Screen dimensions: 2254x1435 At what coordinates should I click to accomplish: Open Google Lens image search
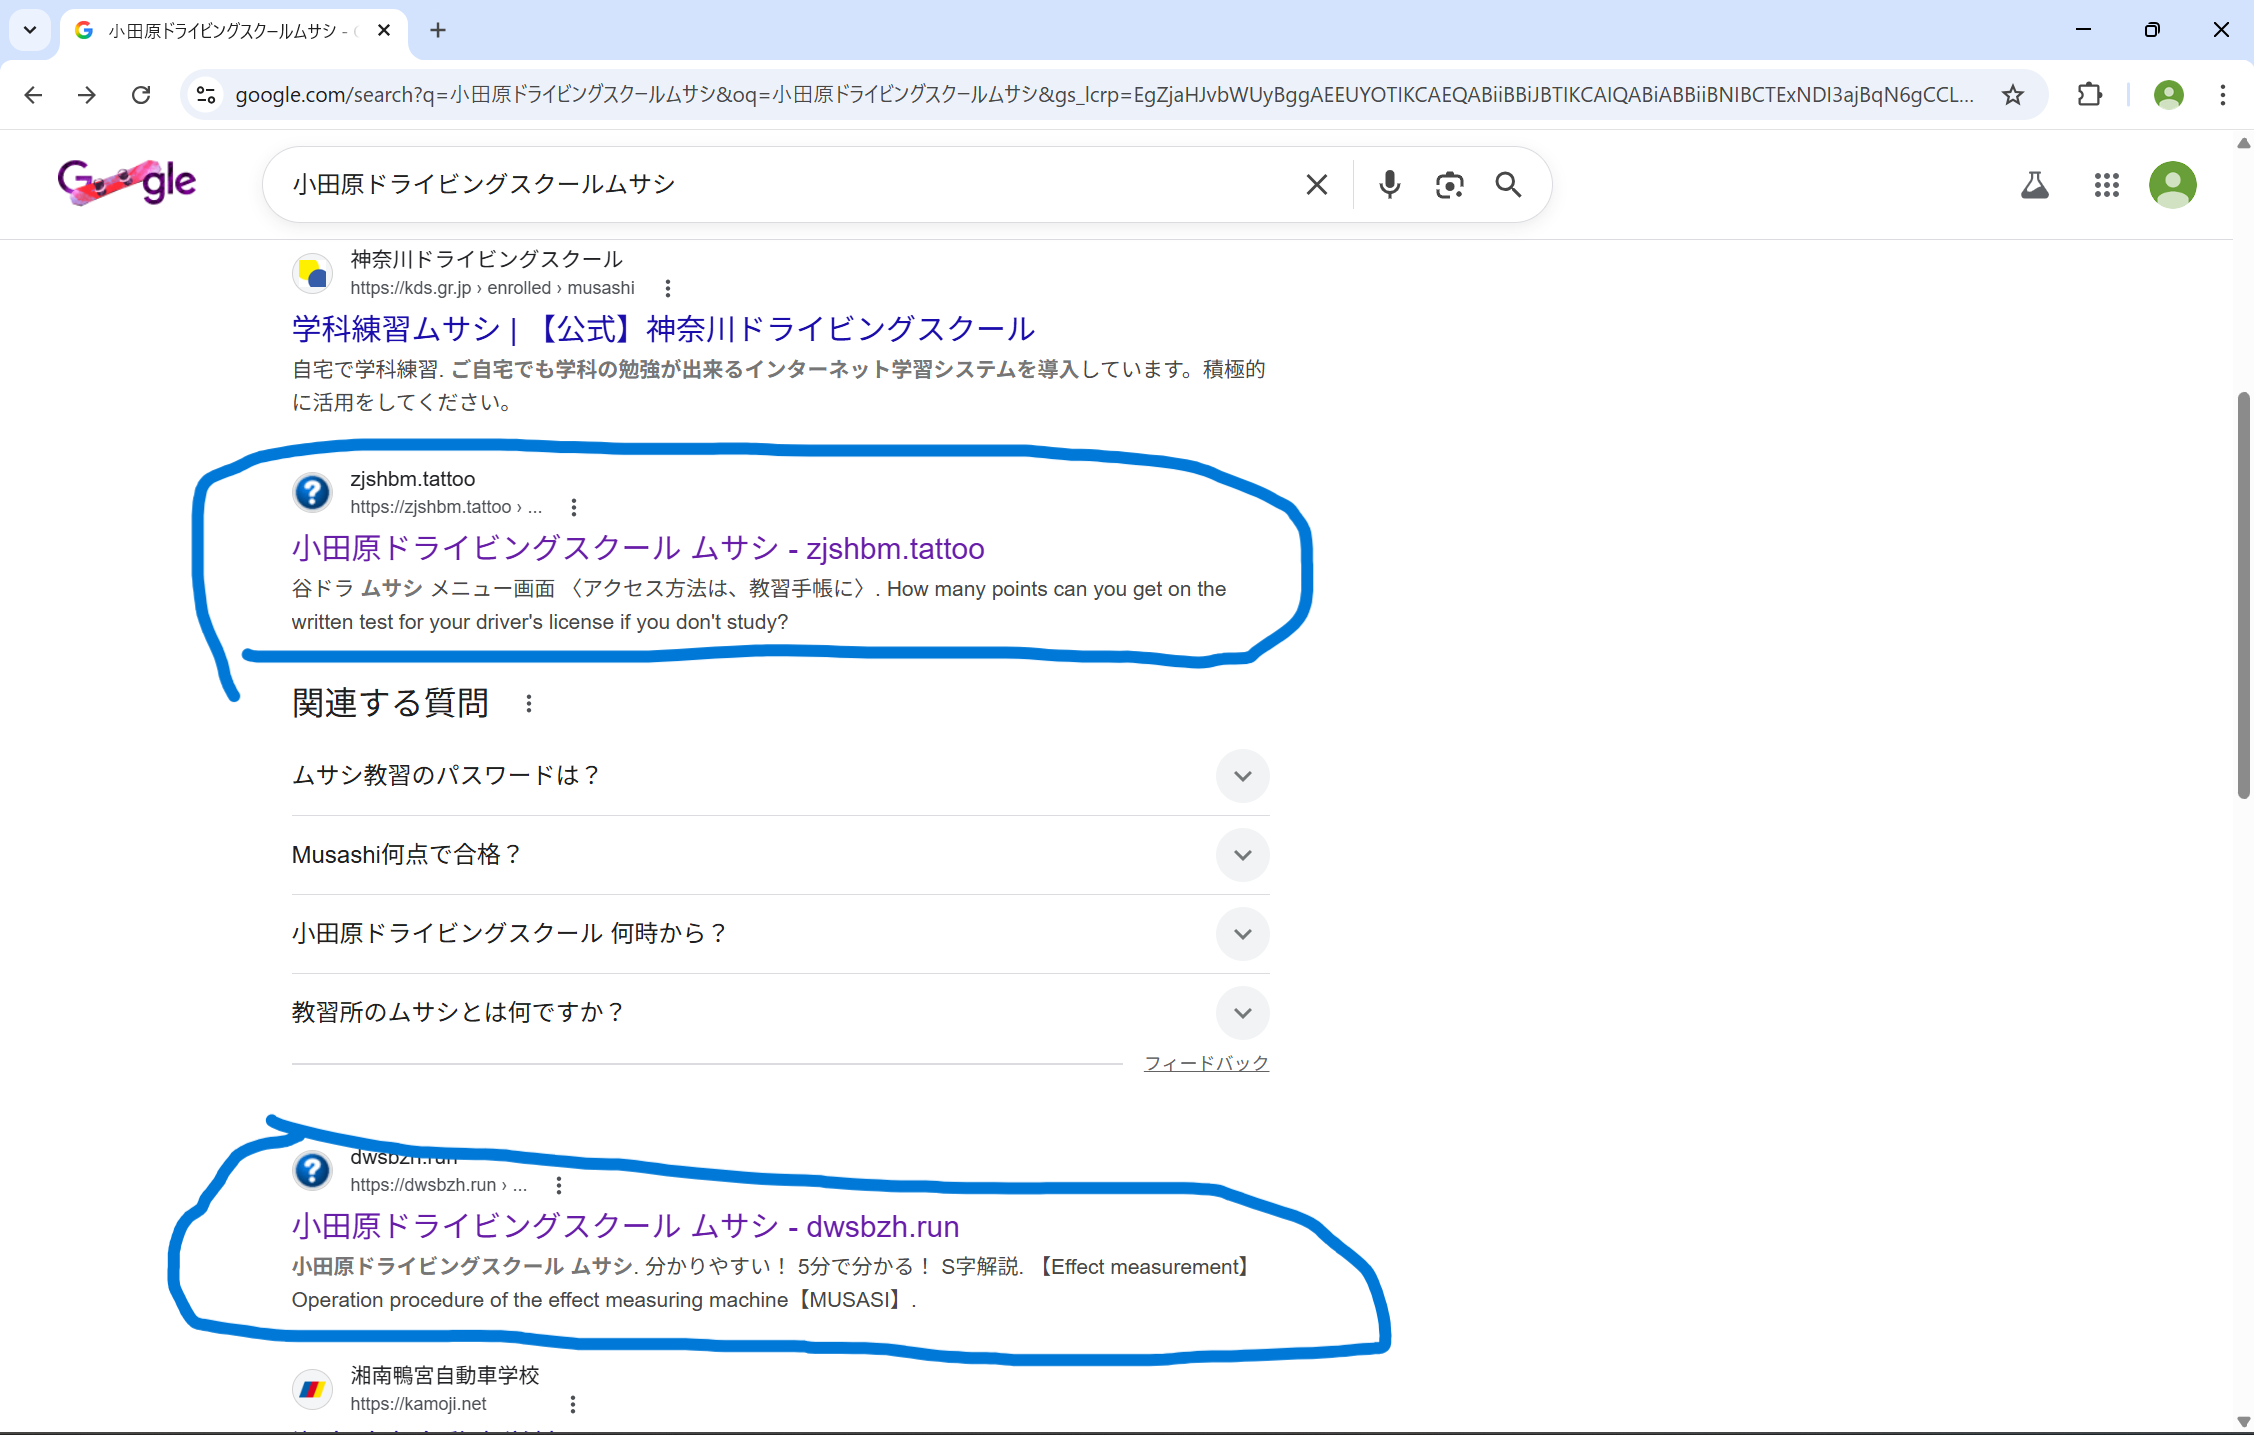pos(1449,184)
